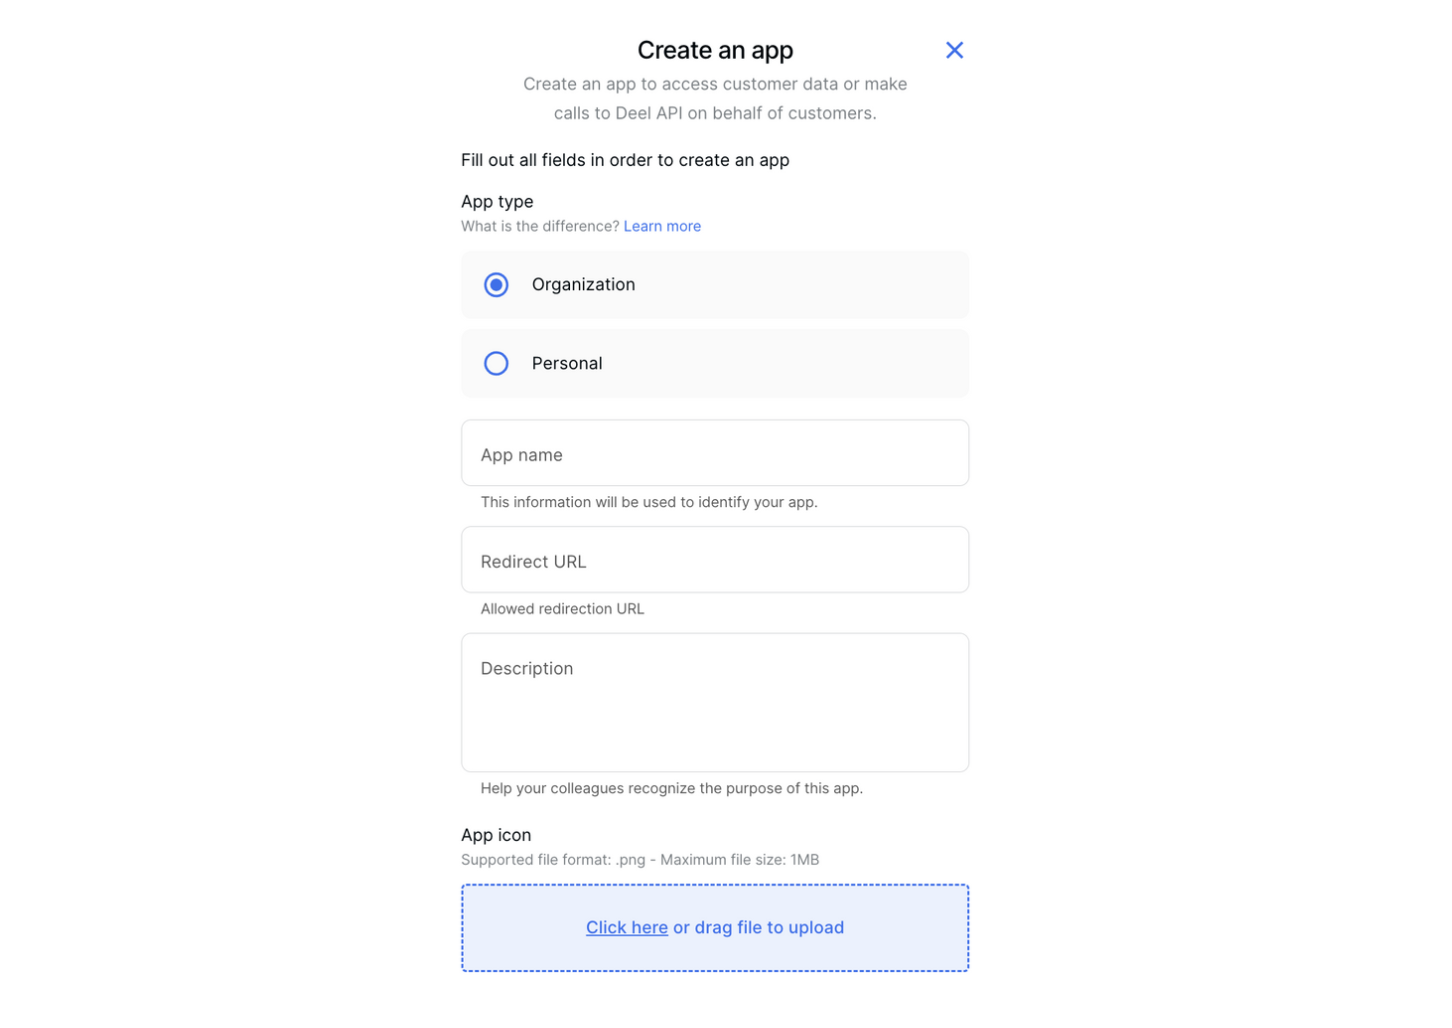
Task: Click the dashed file upload drop zone
Action: pyautogui.click(x=715, y=927)
